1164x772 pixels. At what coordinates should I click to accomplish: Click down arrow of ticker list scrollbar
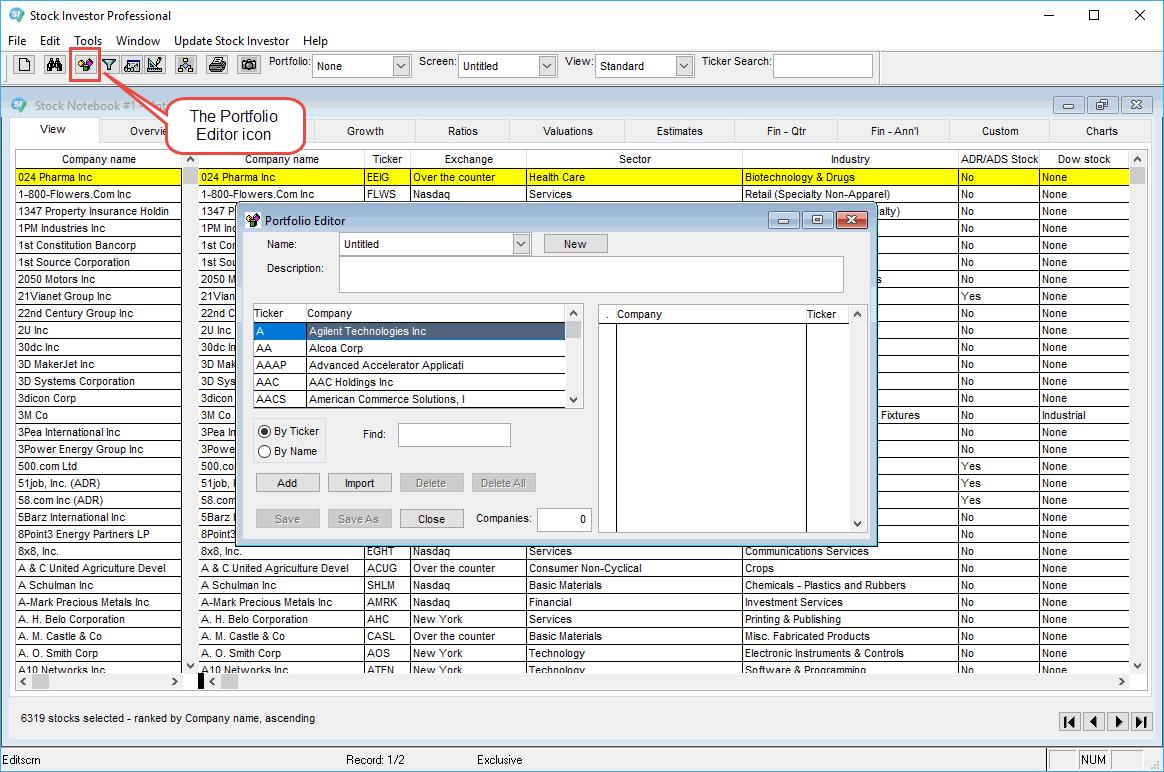click(x=573, y=399)
